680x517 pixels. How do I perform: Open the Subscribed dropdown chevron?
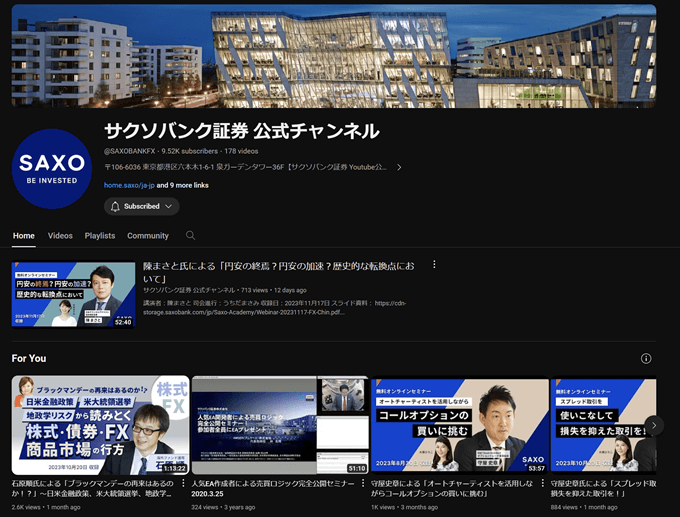tap(169, 206)
